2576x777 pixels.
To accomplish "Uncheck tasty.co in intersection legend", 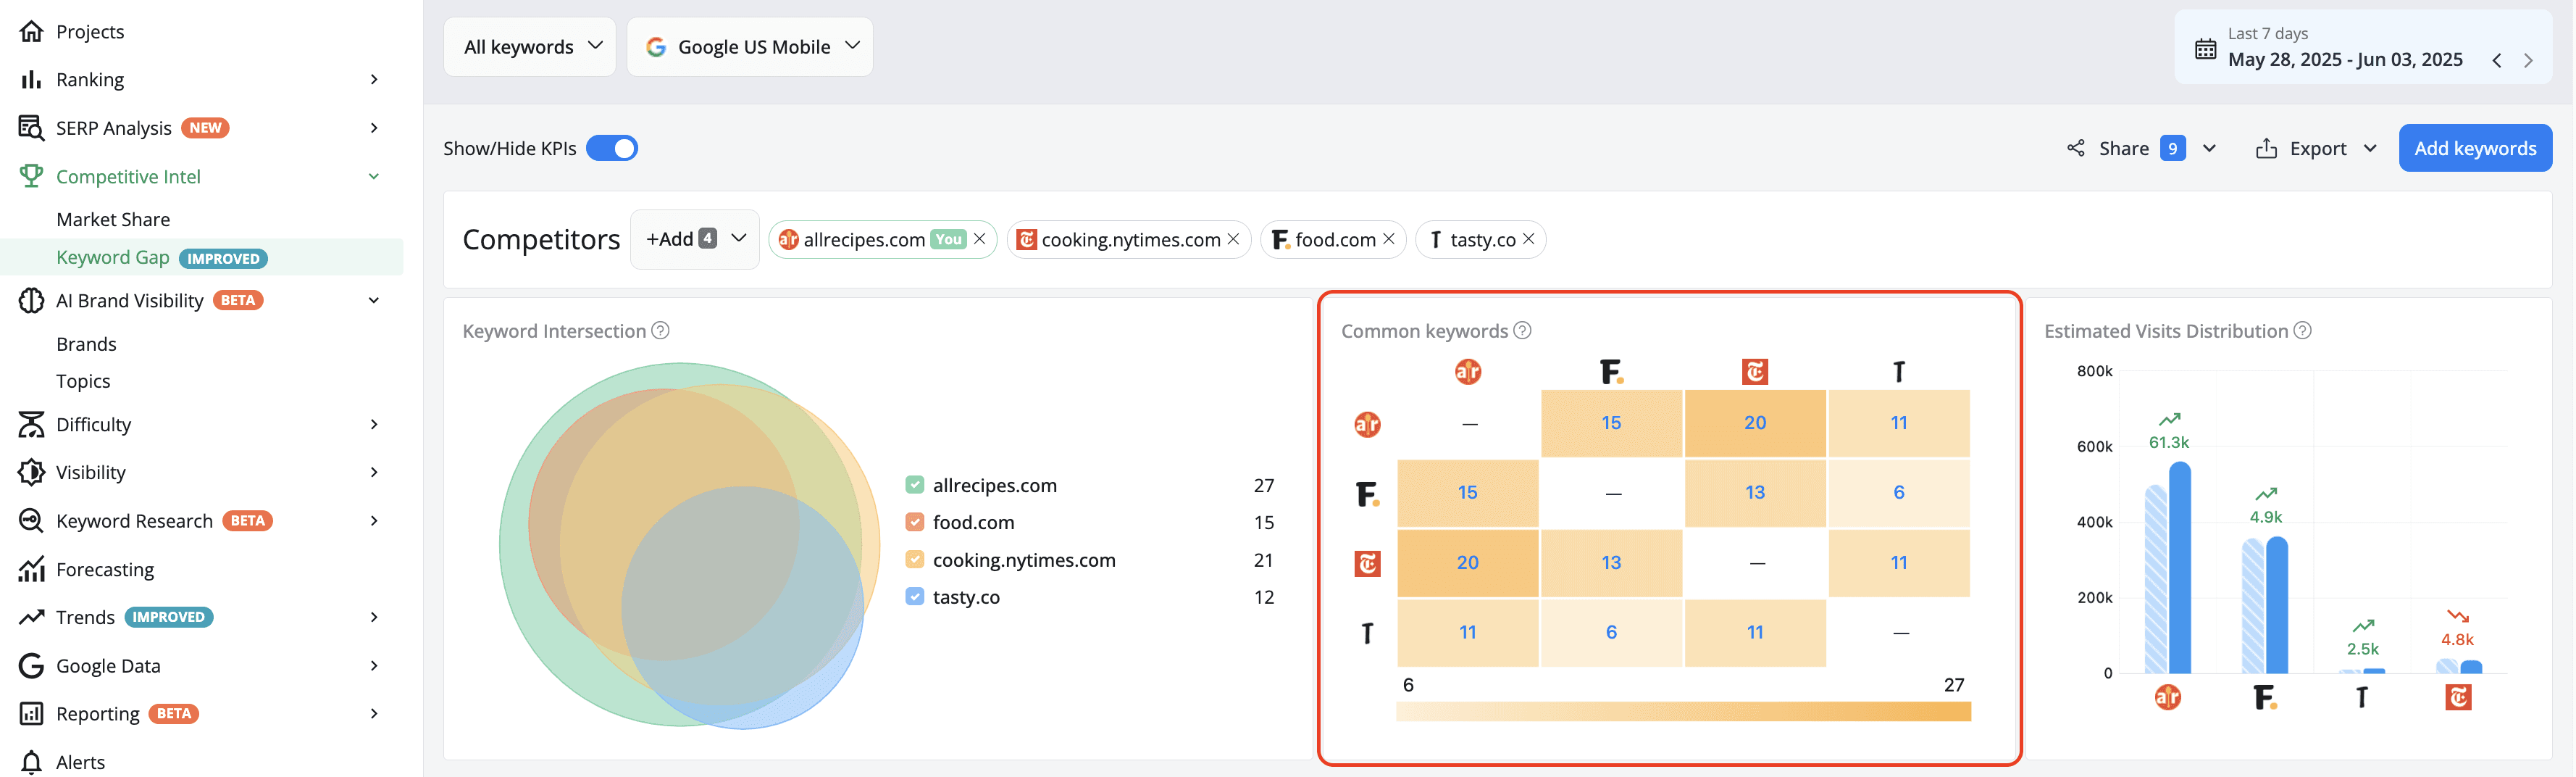I will point(914,597).
